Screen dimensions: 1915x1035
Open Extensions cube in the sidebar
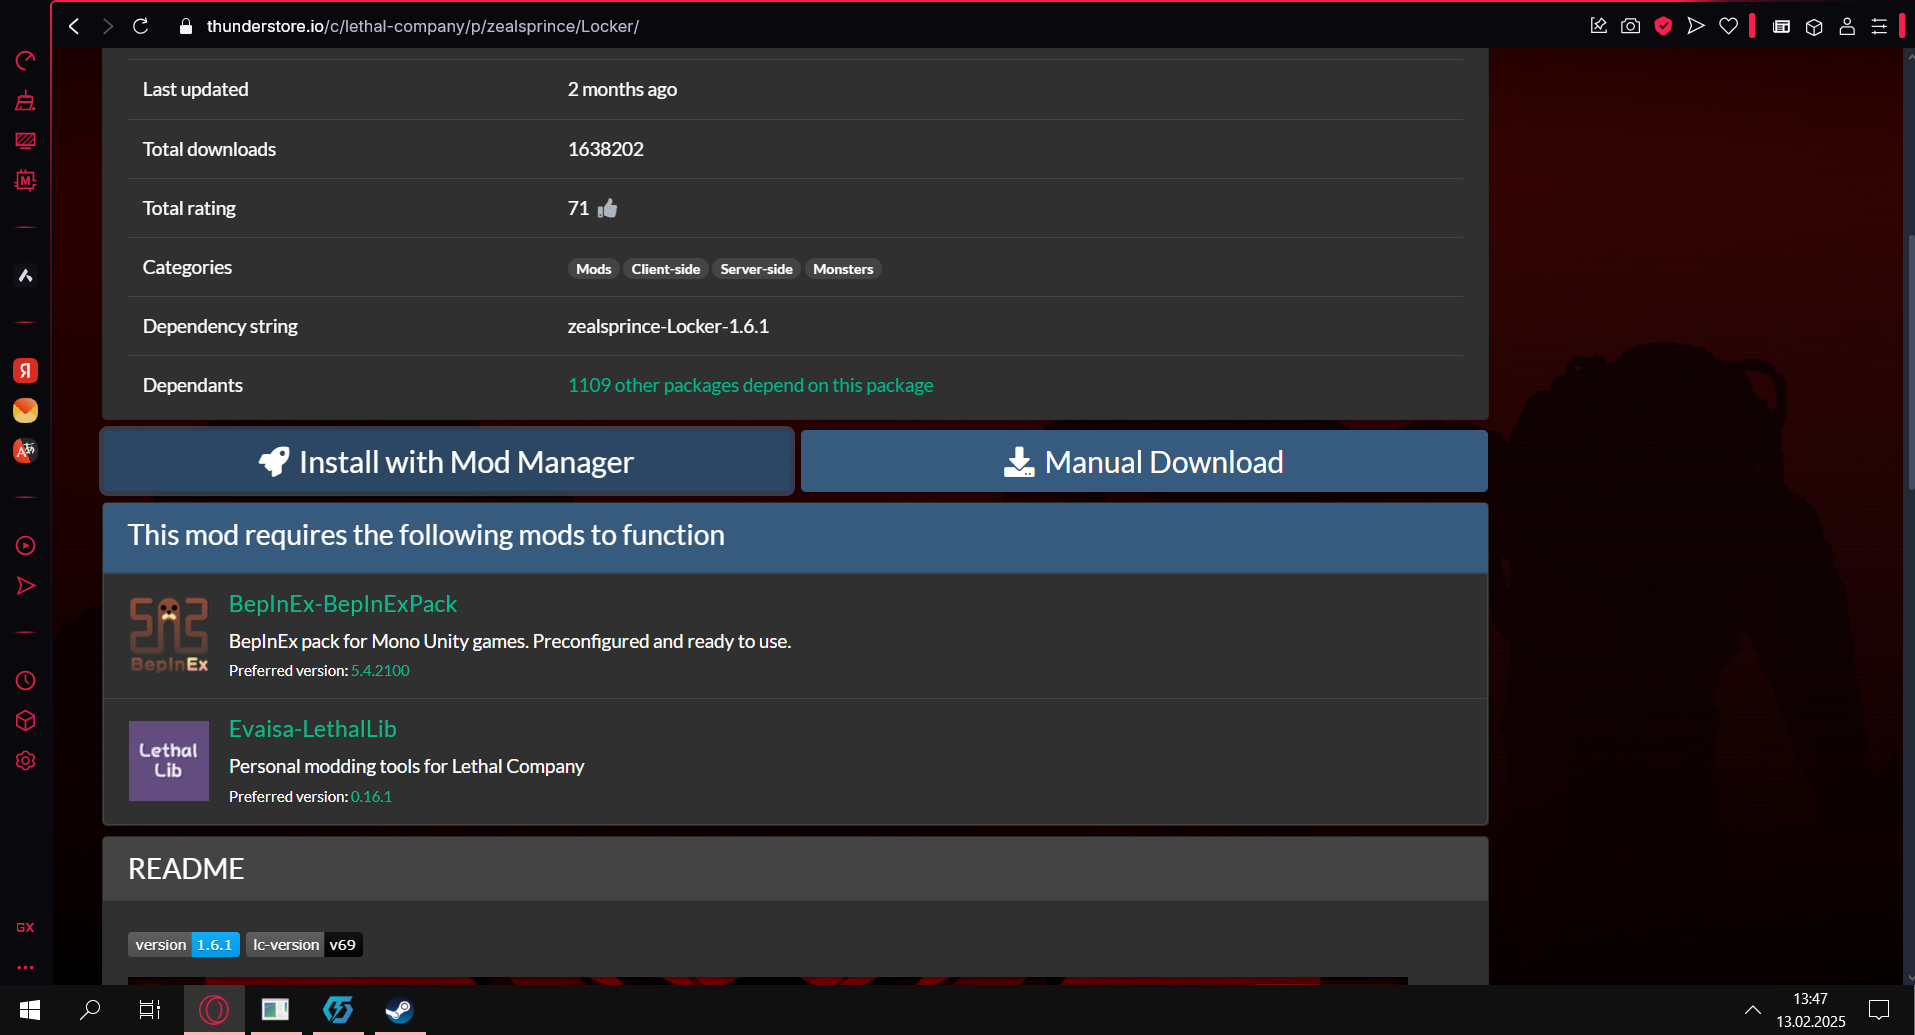coord(26,721)
